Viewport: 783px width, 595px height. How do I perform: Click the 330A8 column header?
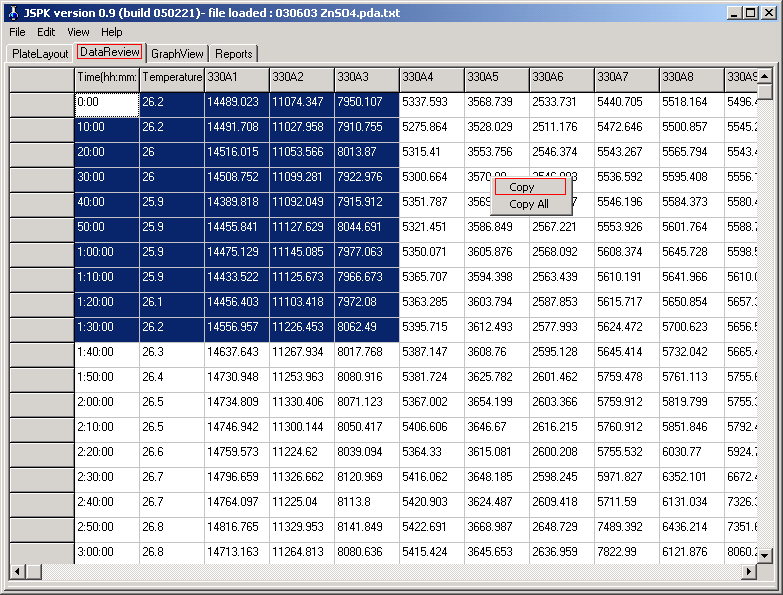692,80
